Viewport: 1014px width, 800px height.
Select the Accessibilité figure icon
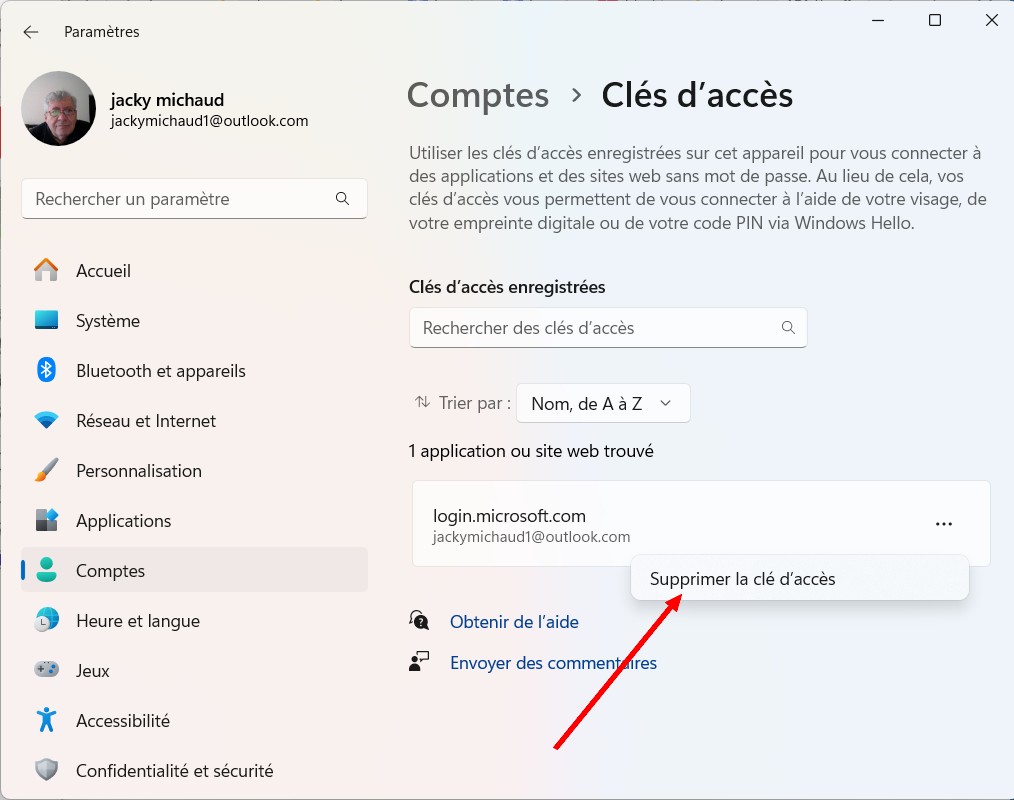[46, 721]
